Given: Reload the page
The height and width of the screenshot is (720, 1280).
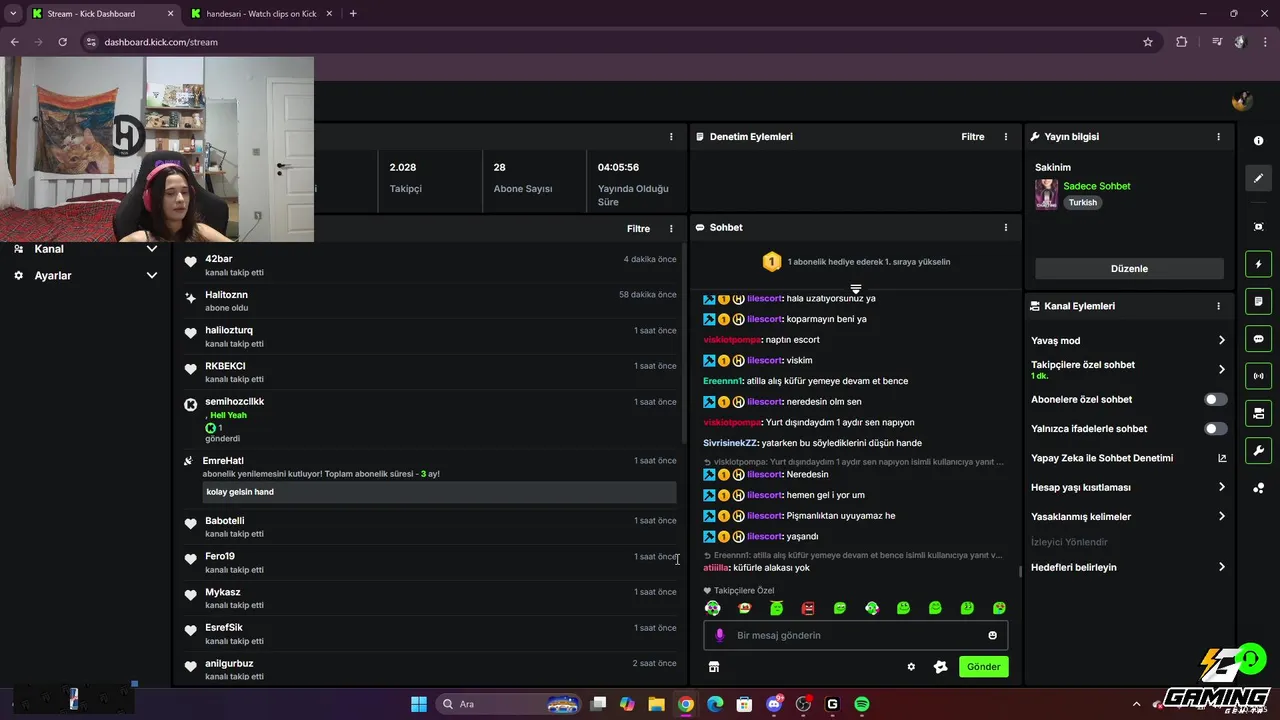Looking at the screenshot, I should pos(63,42).
